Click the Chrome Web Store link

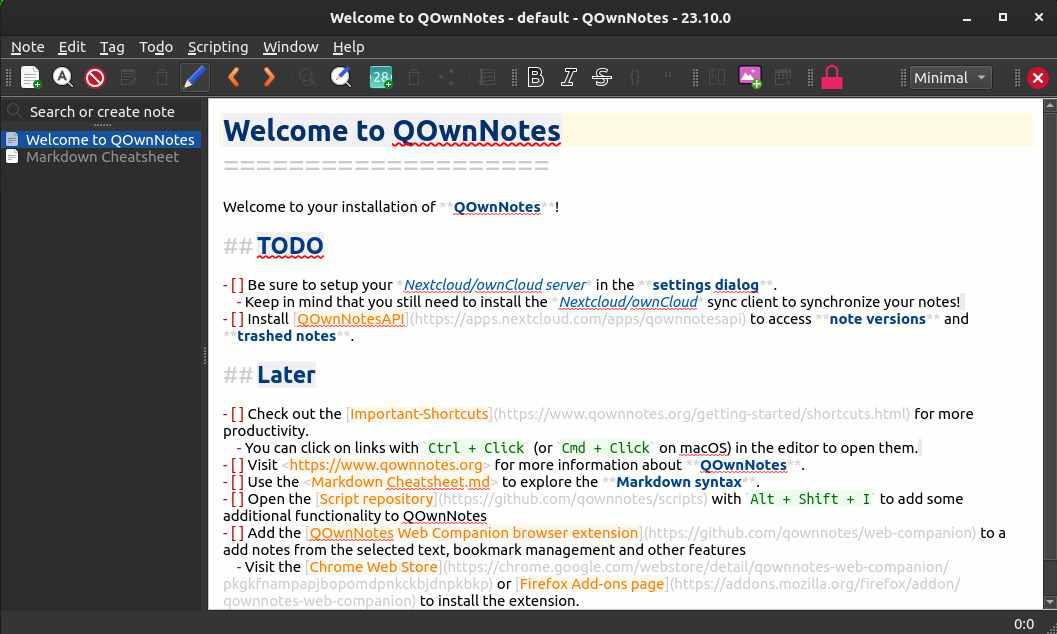(373, 567)
